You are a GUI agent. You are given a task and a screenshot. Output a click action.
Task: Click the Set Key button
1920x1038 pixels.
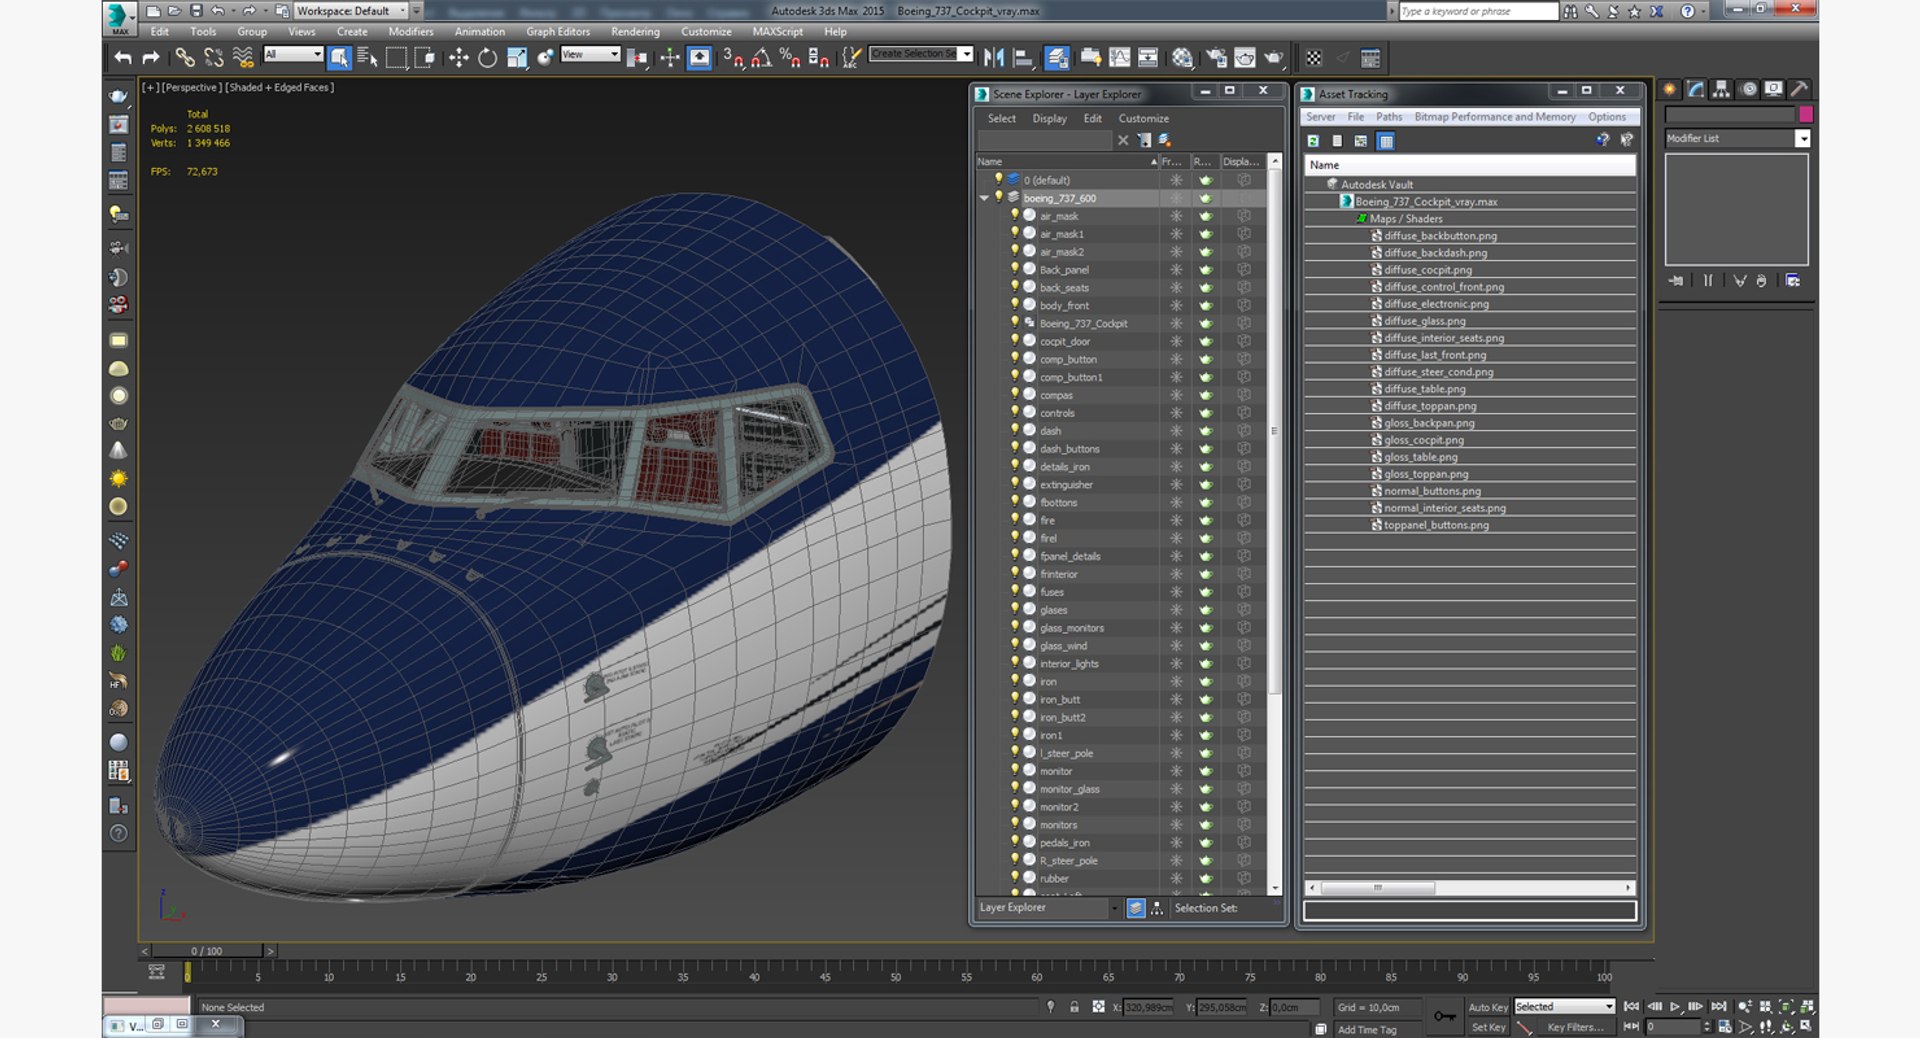(1487, 1027)
